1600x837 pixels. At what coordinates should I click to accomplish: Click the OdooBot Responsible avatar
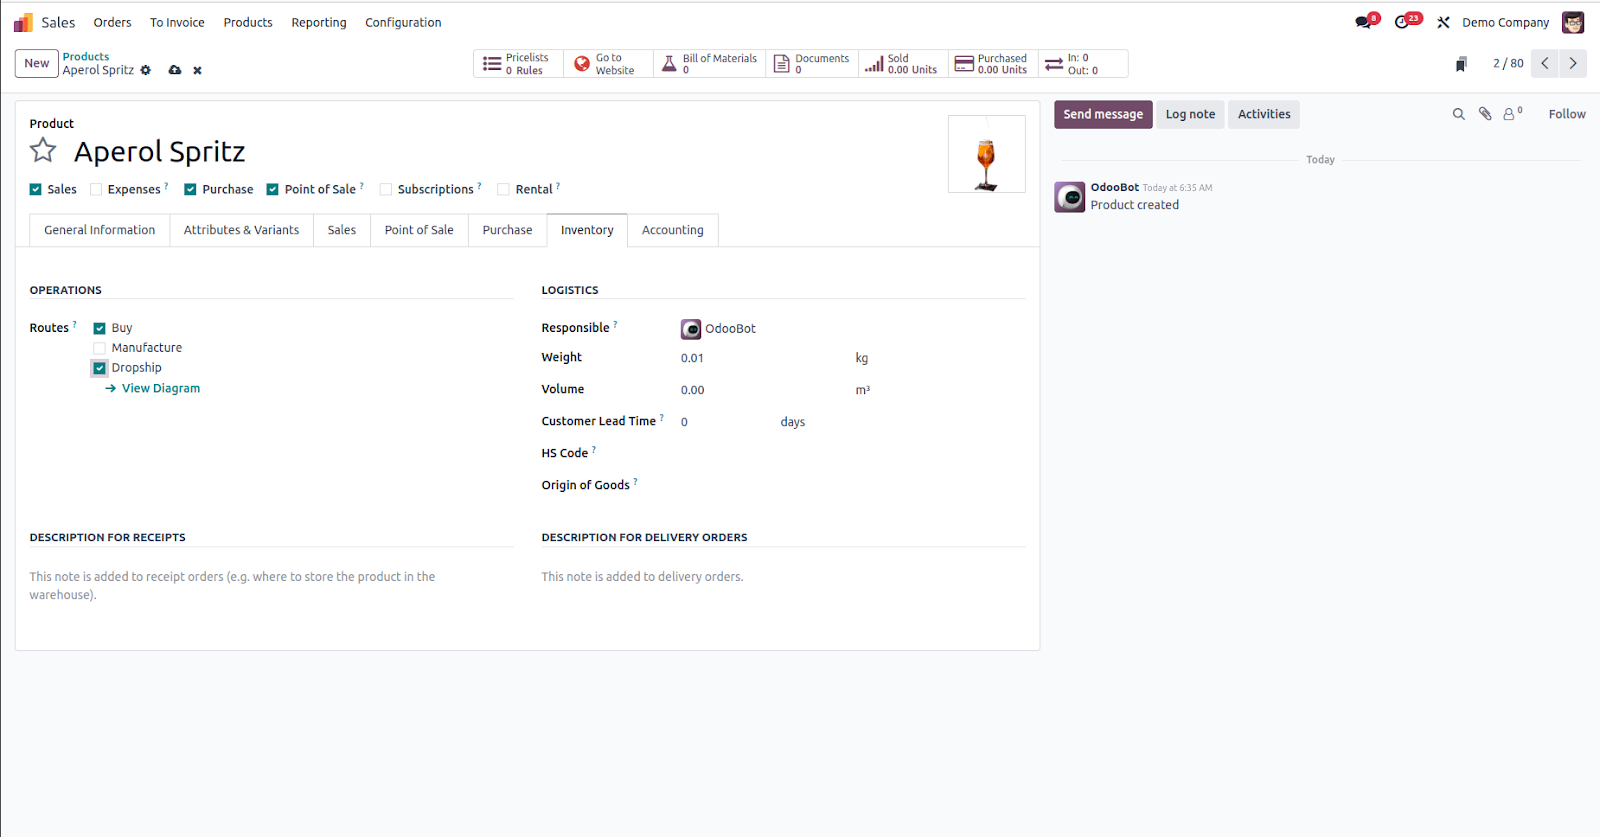pyautogui.click(x=691, y=329)
